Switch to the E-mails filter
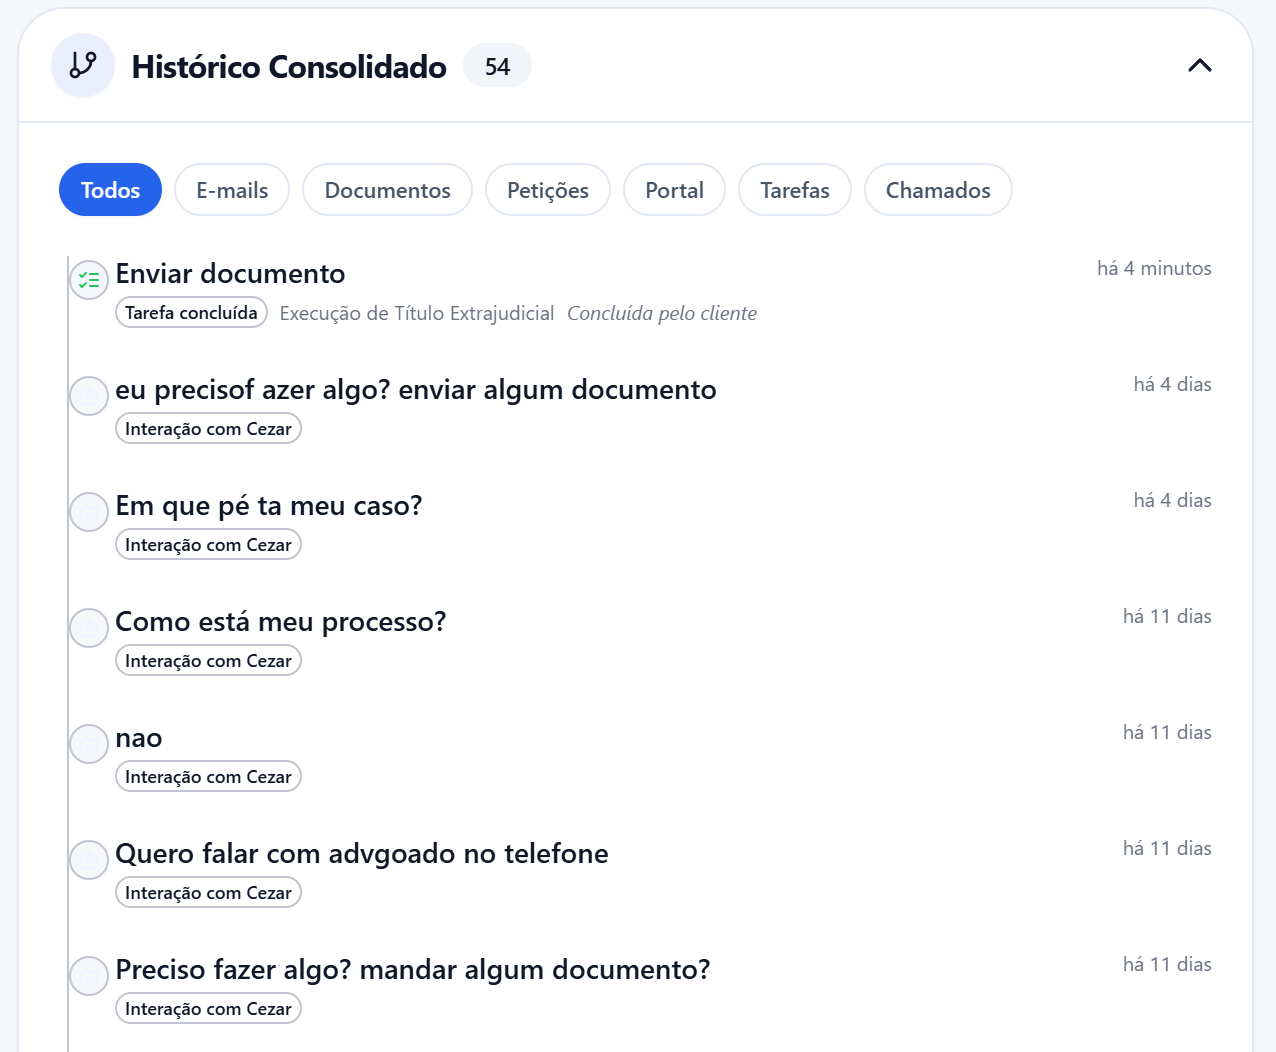 pyautogui.click(x=232, y=190)
